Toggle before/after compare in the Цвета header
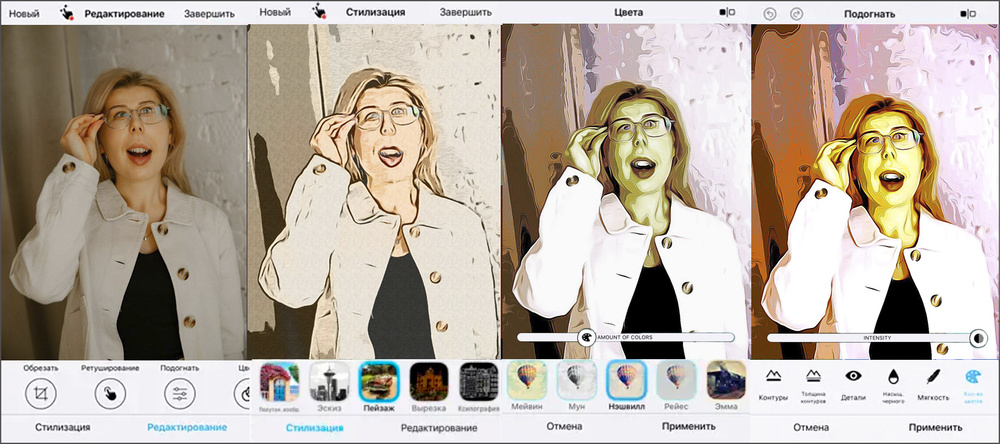Viewport: 1000px width, 444px height. coord(728,14)
